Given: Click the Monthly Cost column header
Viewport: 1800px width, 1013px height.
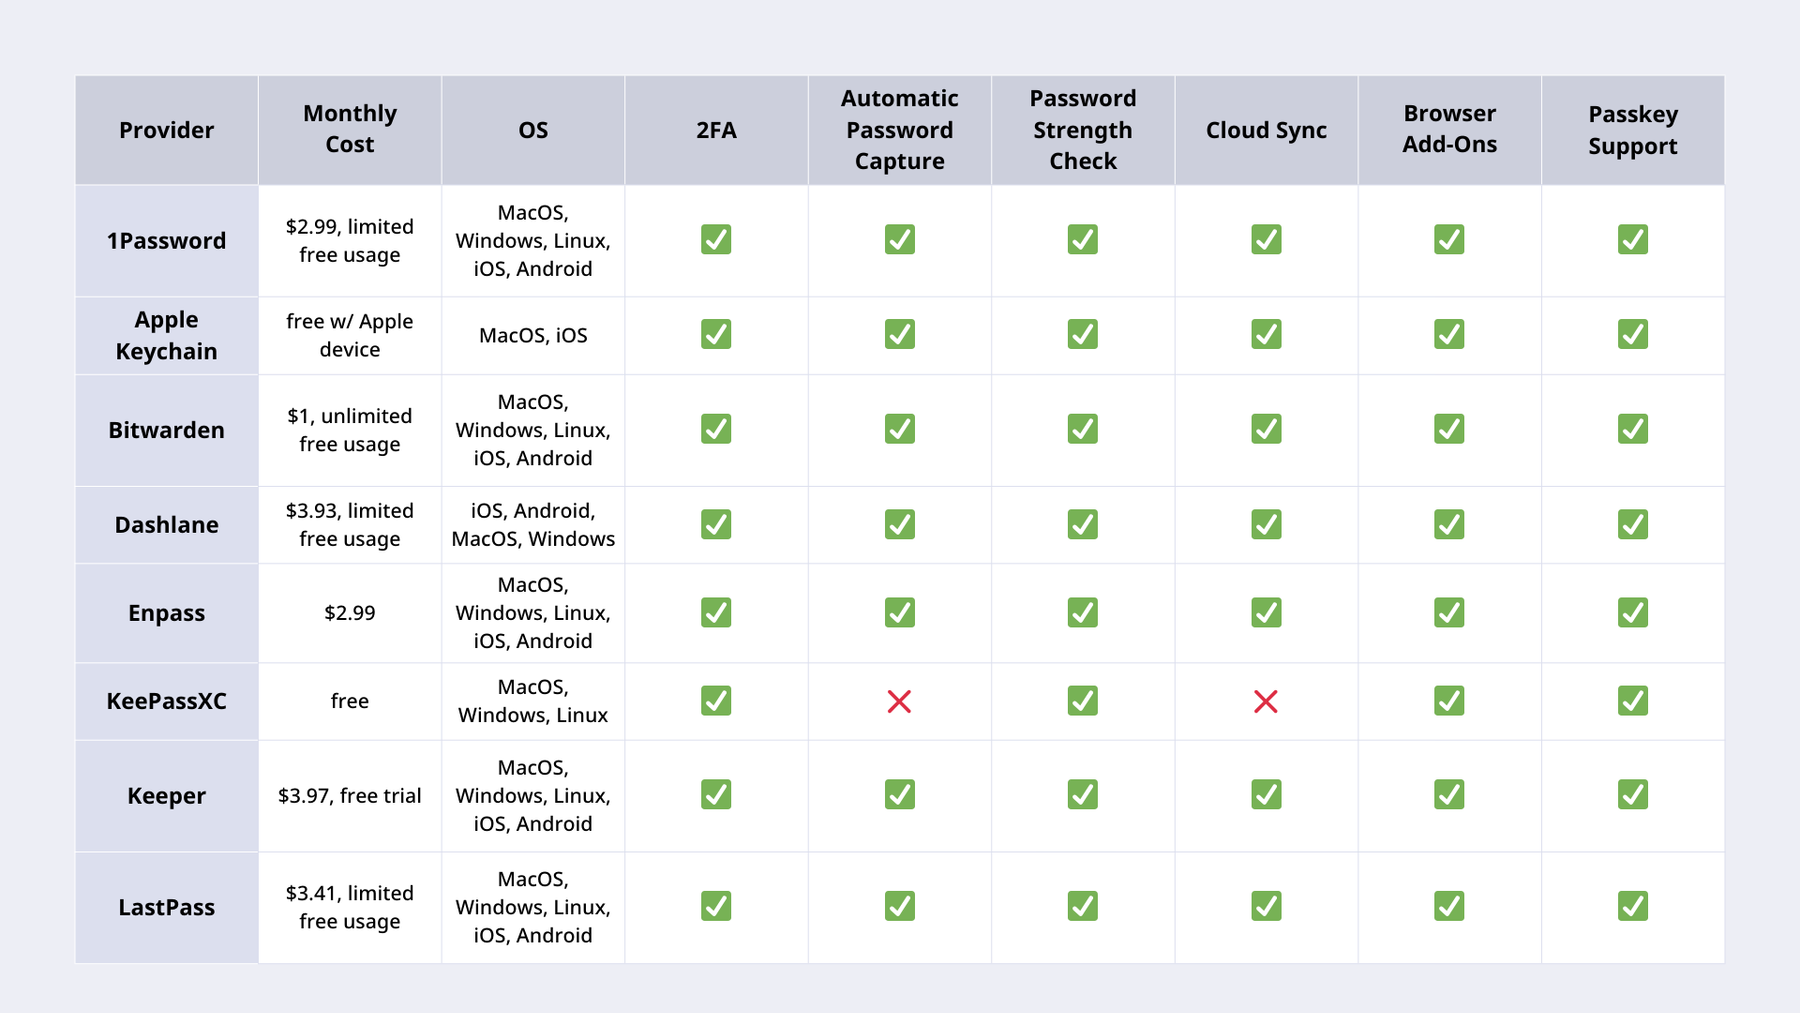Looking at the screenshot, I should [x=349, y=129].
